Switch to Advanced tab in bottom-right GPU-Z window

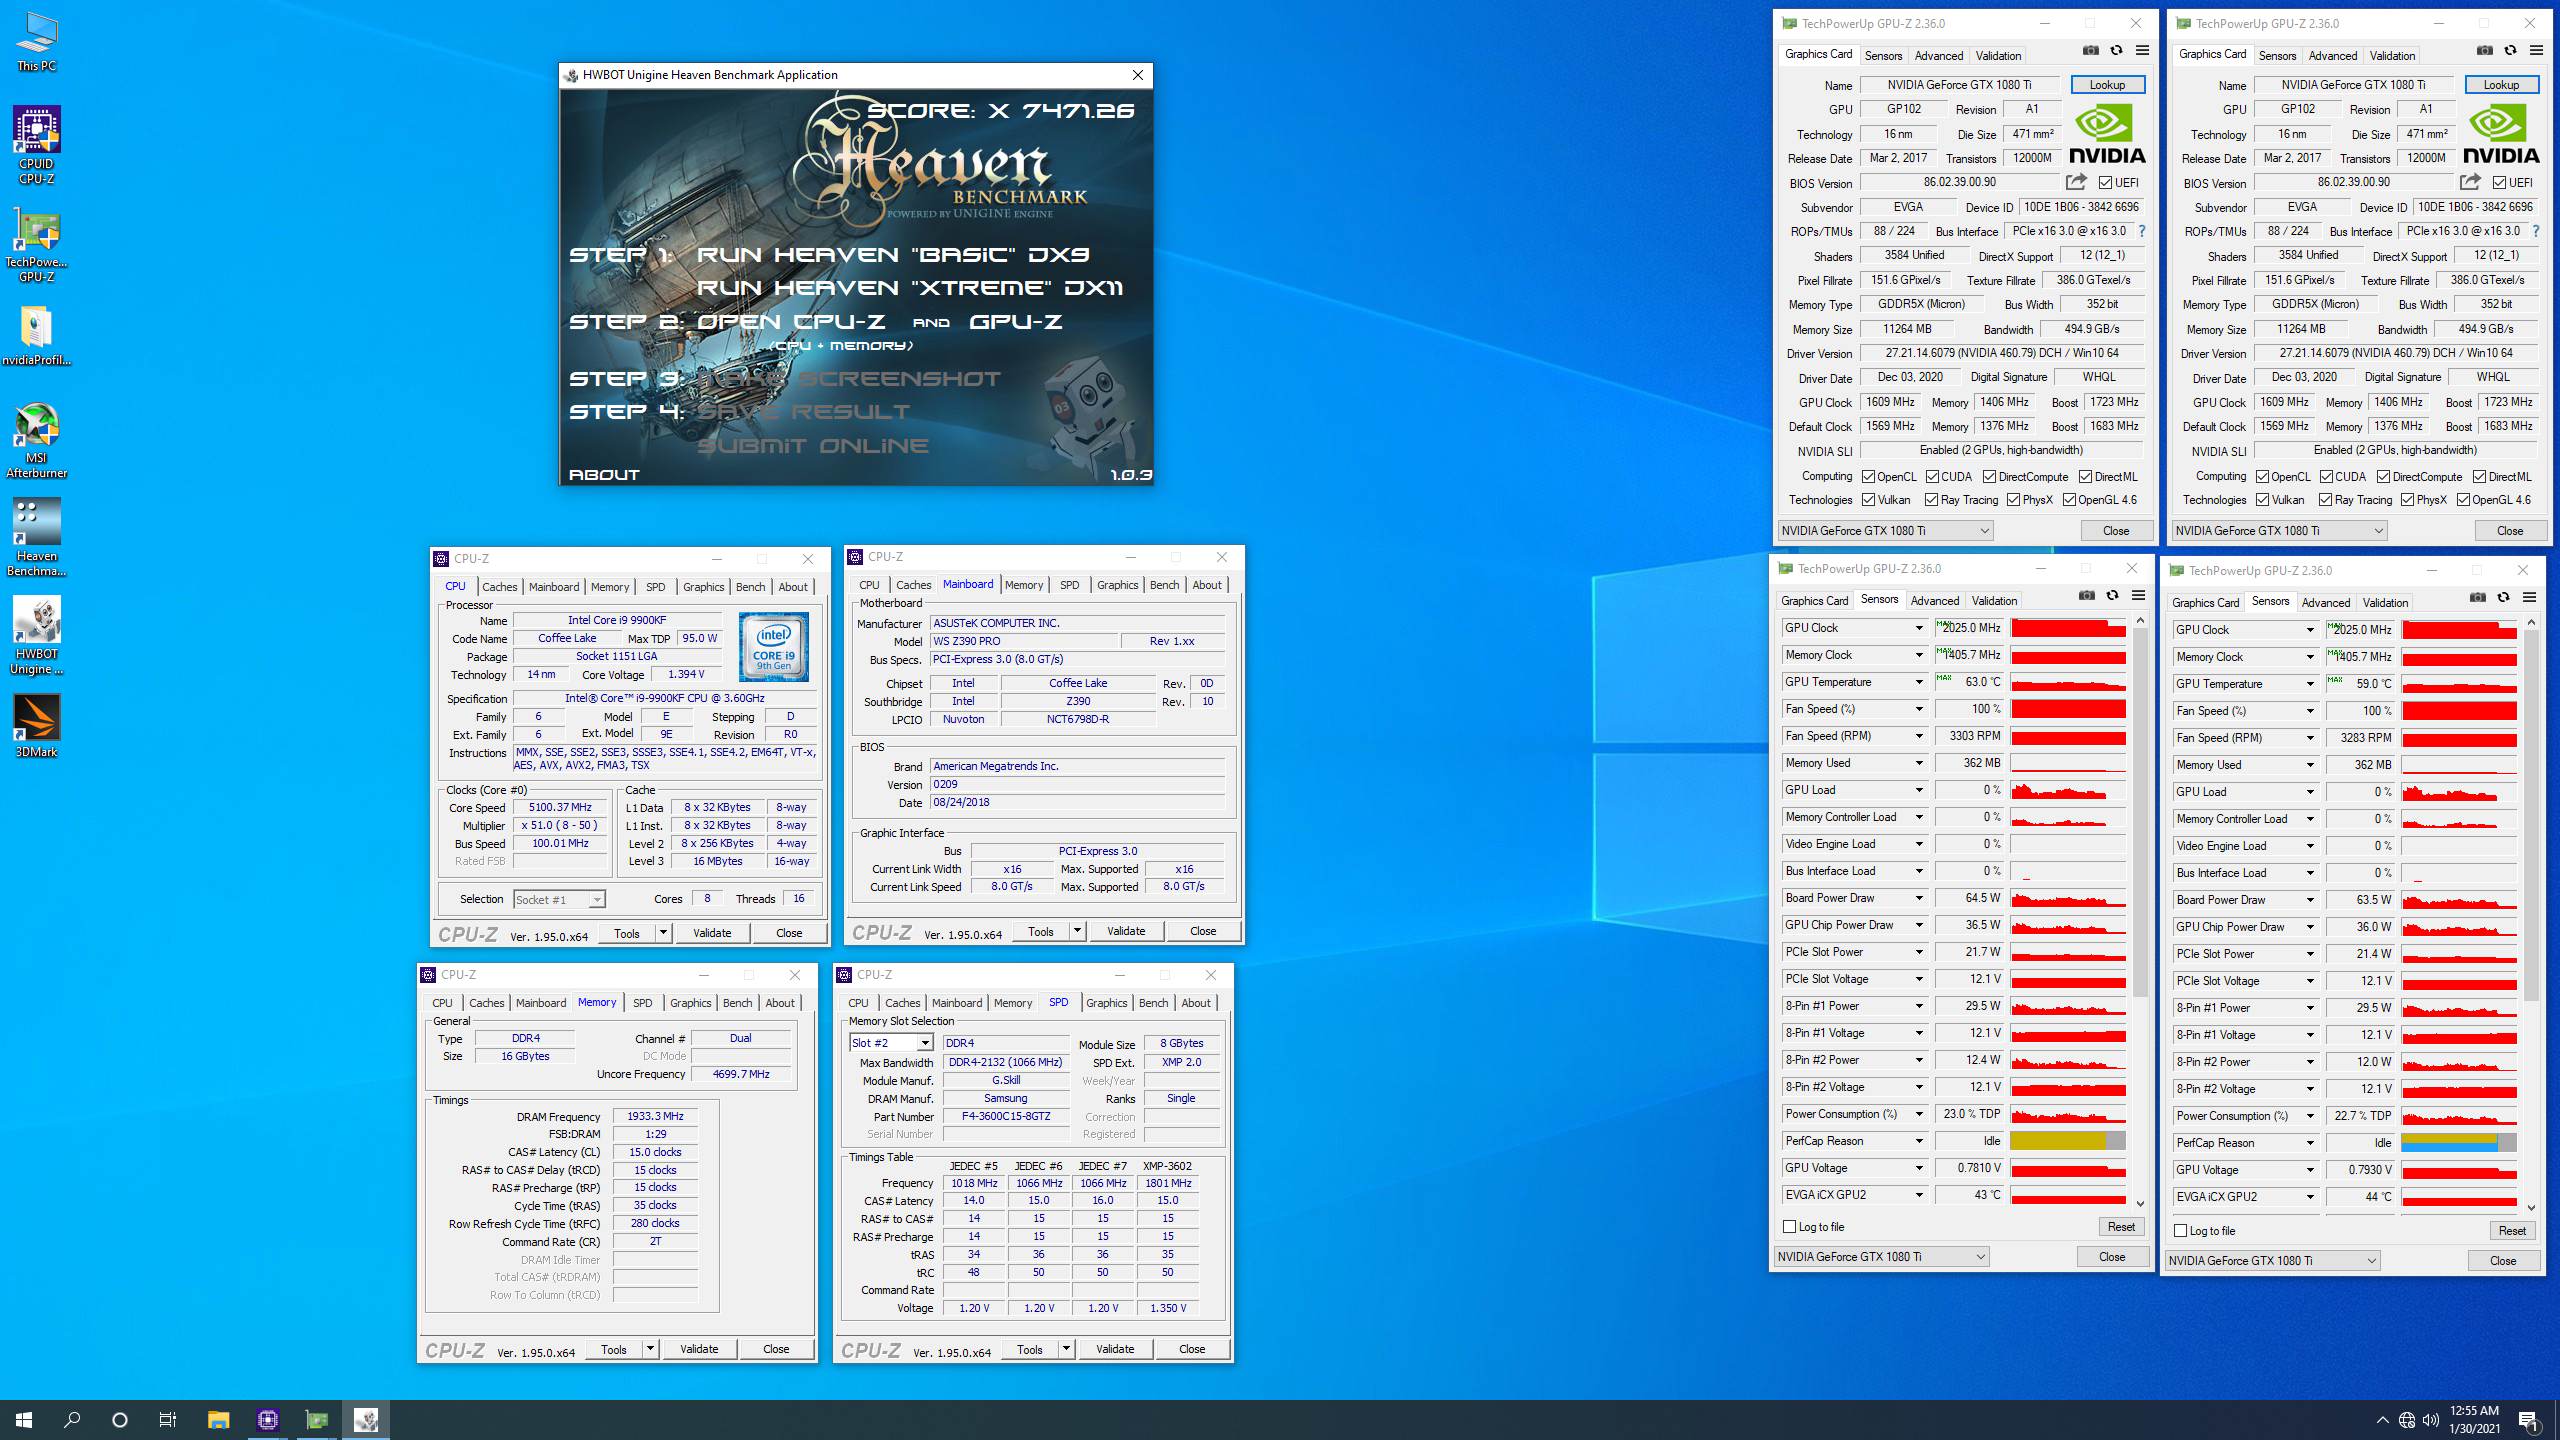click(x=2325, y=603)
